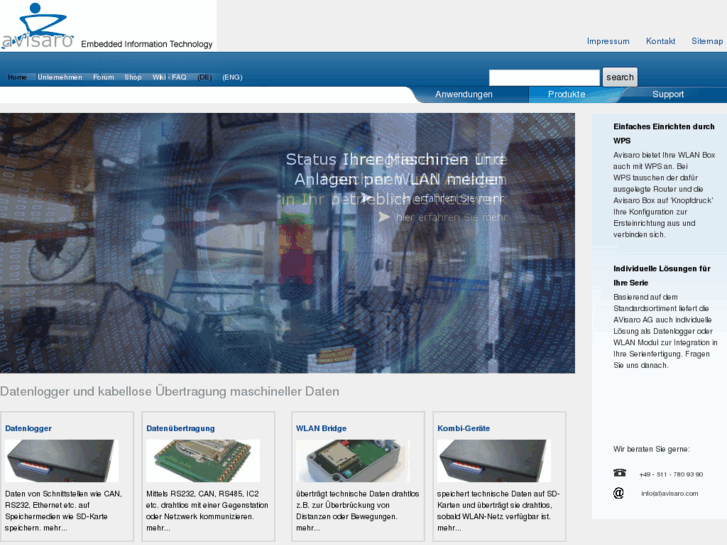Open the WLAN Bridge heading link

(321, 428)
